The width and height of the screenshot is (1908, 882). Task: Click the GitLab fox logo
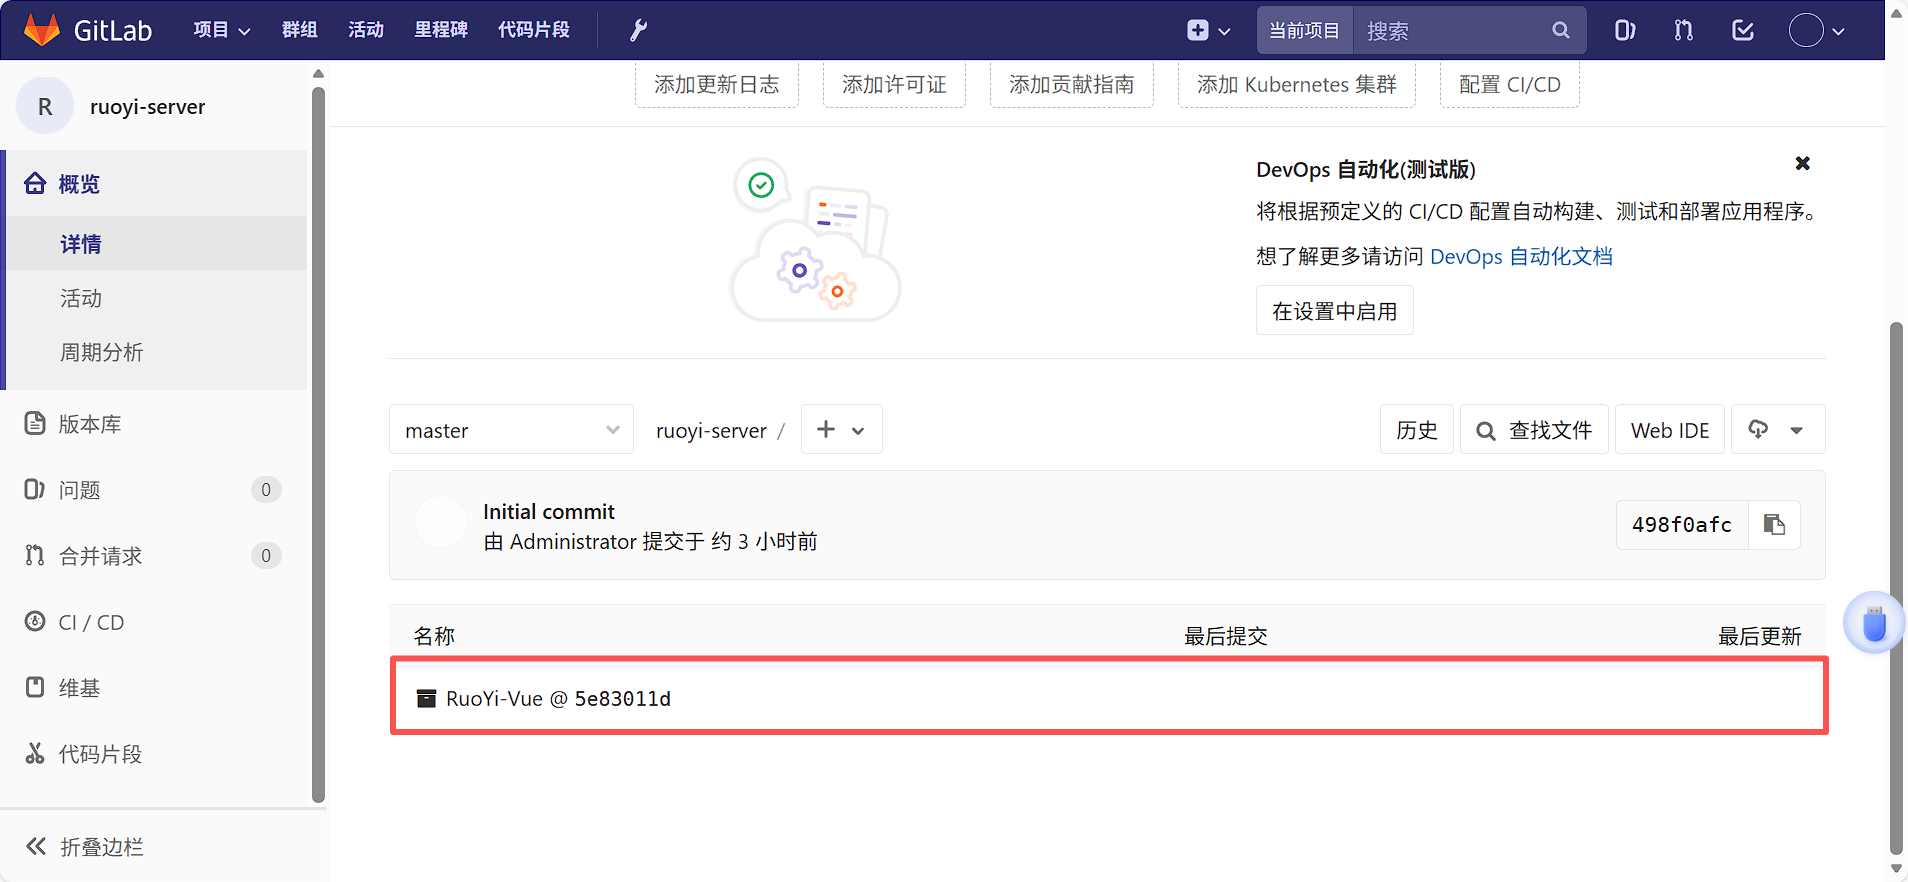coord(42,30)
